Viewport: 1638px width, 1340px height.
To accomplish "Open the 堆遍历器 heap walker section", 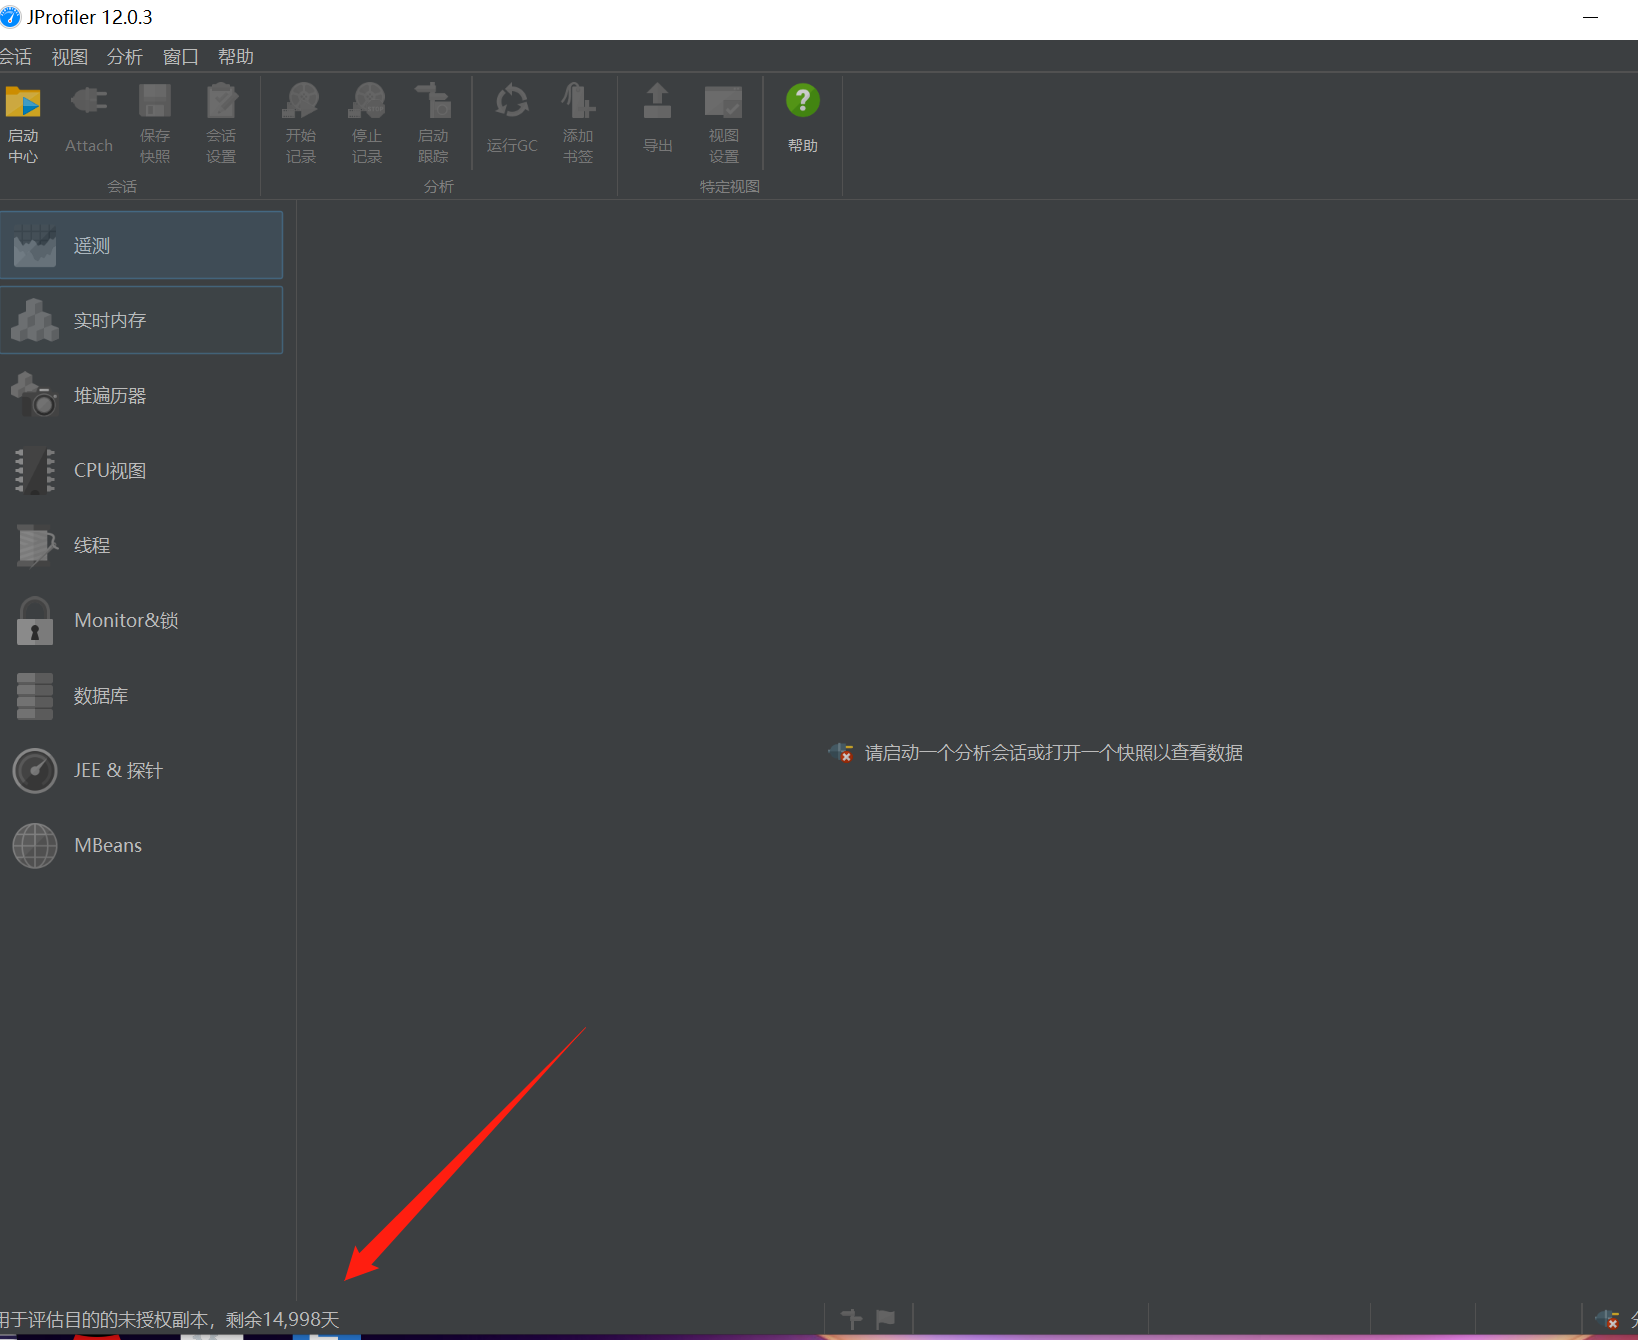I will point(141,395).
